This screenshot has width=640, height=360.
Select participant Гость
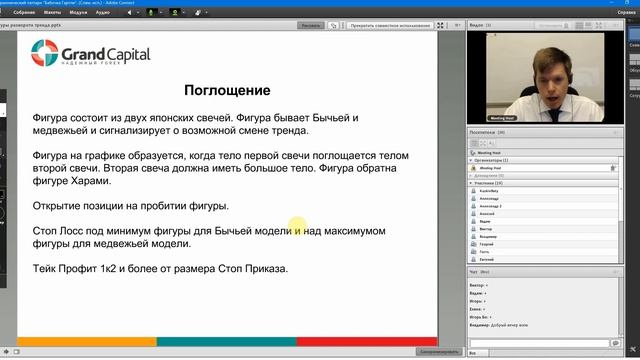tap(543, 252)
